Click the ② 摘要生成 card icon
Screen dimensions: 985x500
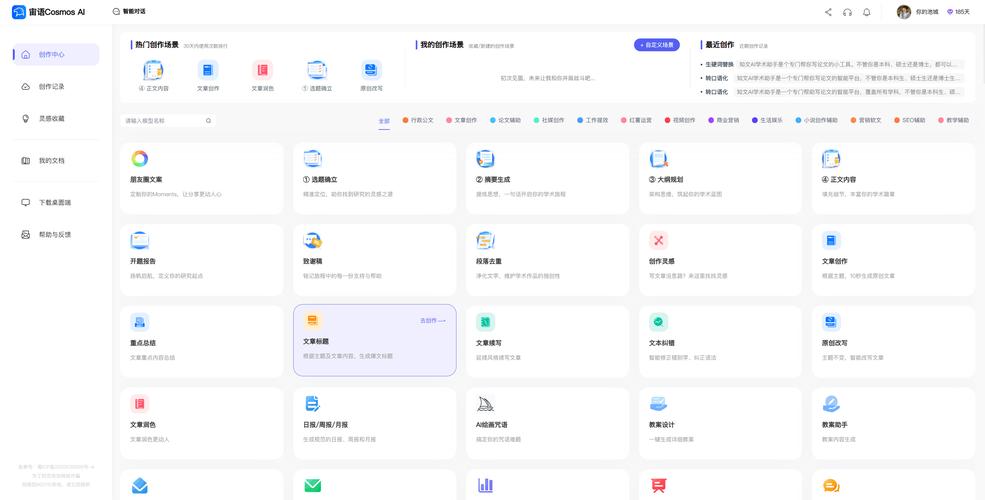[x=485, y=159]
